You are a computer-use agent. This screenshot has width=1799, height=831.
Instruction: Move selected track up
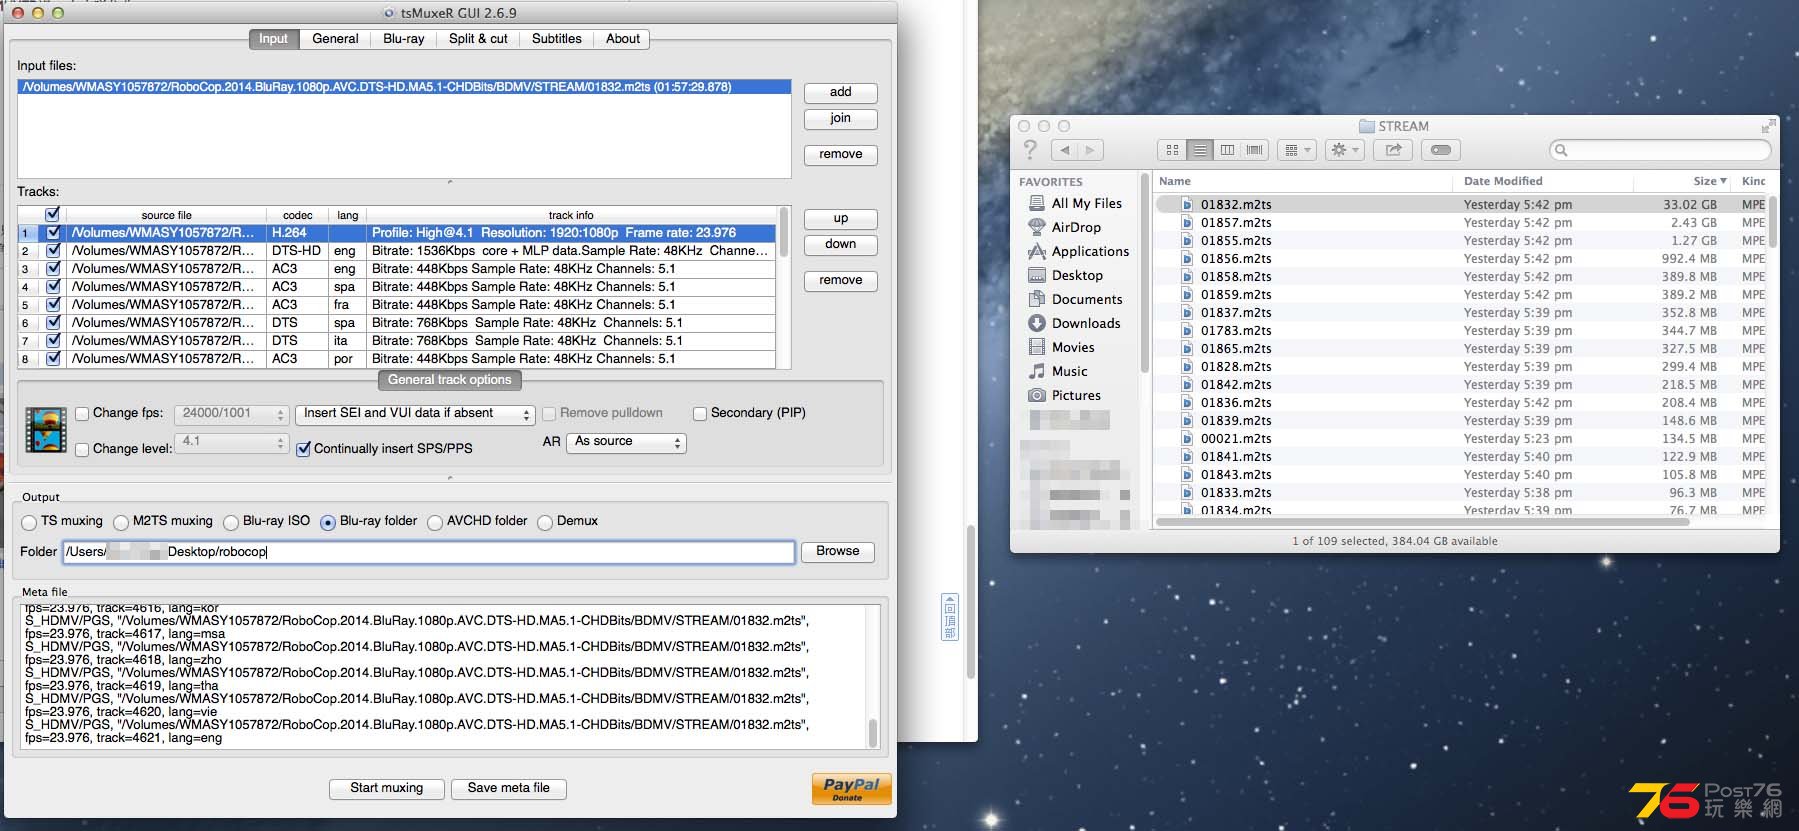pyautogui.click(x=841, y=219)
